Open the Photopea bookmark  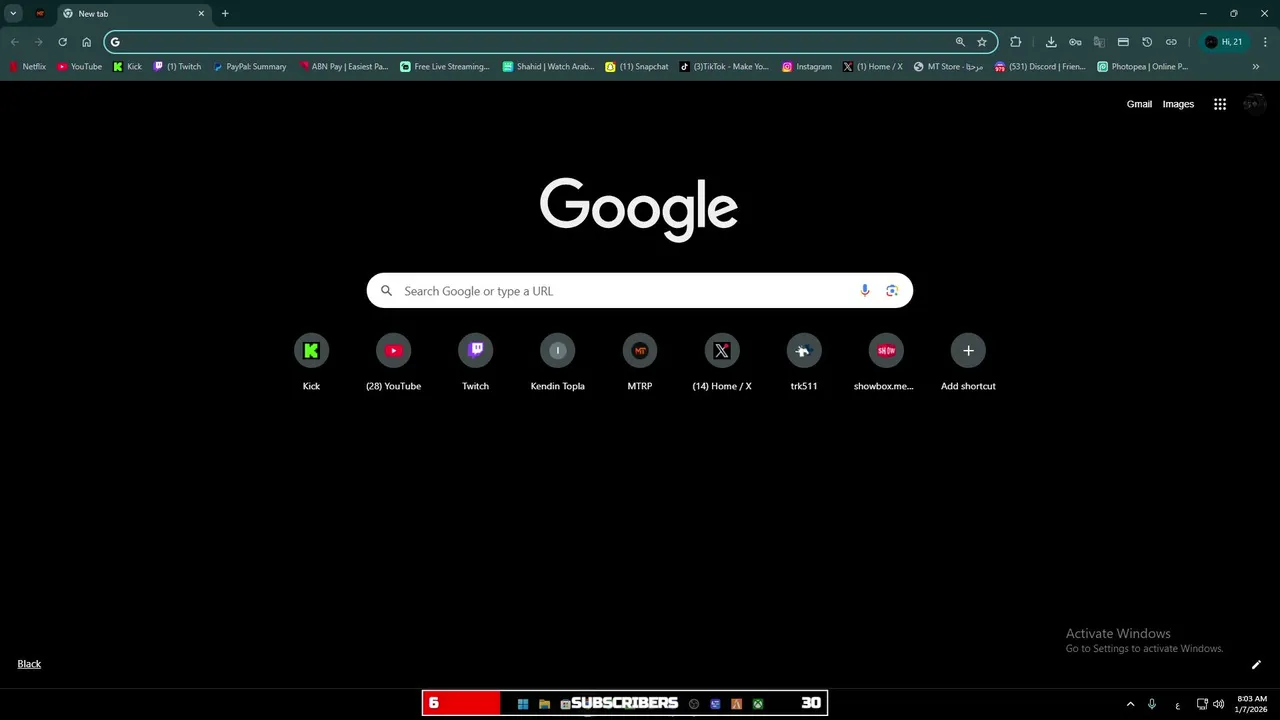[x=1143, y=67]
